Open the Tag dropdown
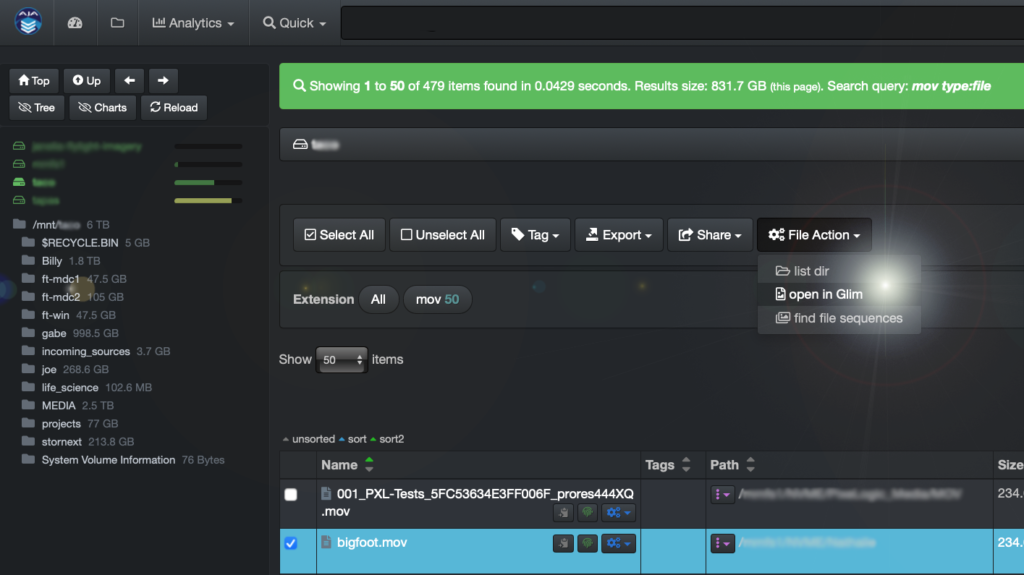Screen dimensions: 1024x575 536,235
